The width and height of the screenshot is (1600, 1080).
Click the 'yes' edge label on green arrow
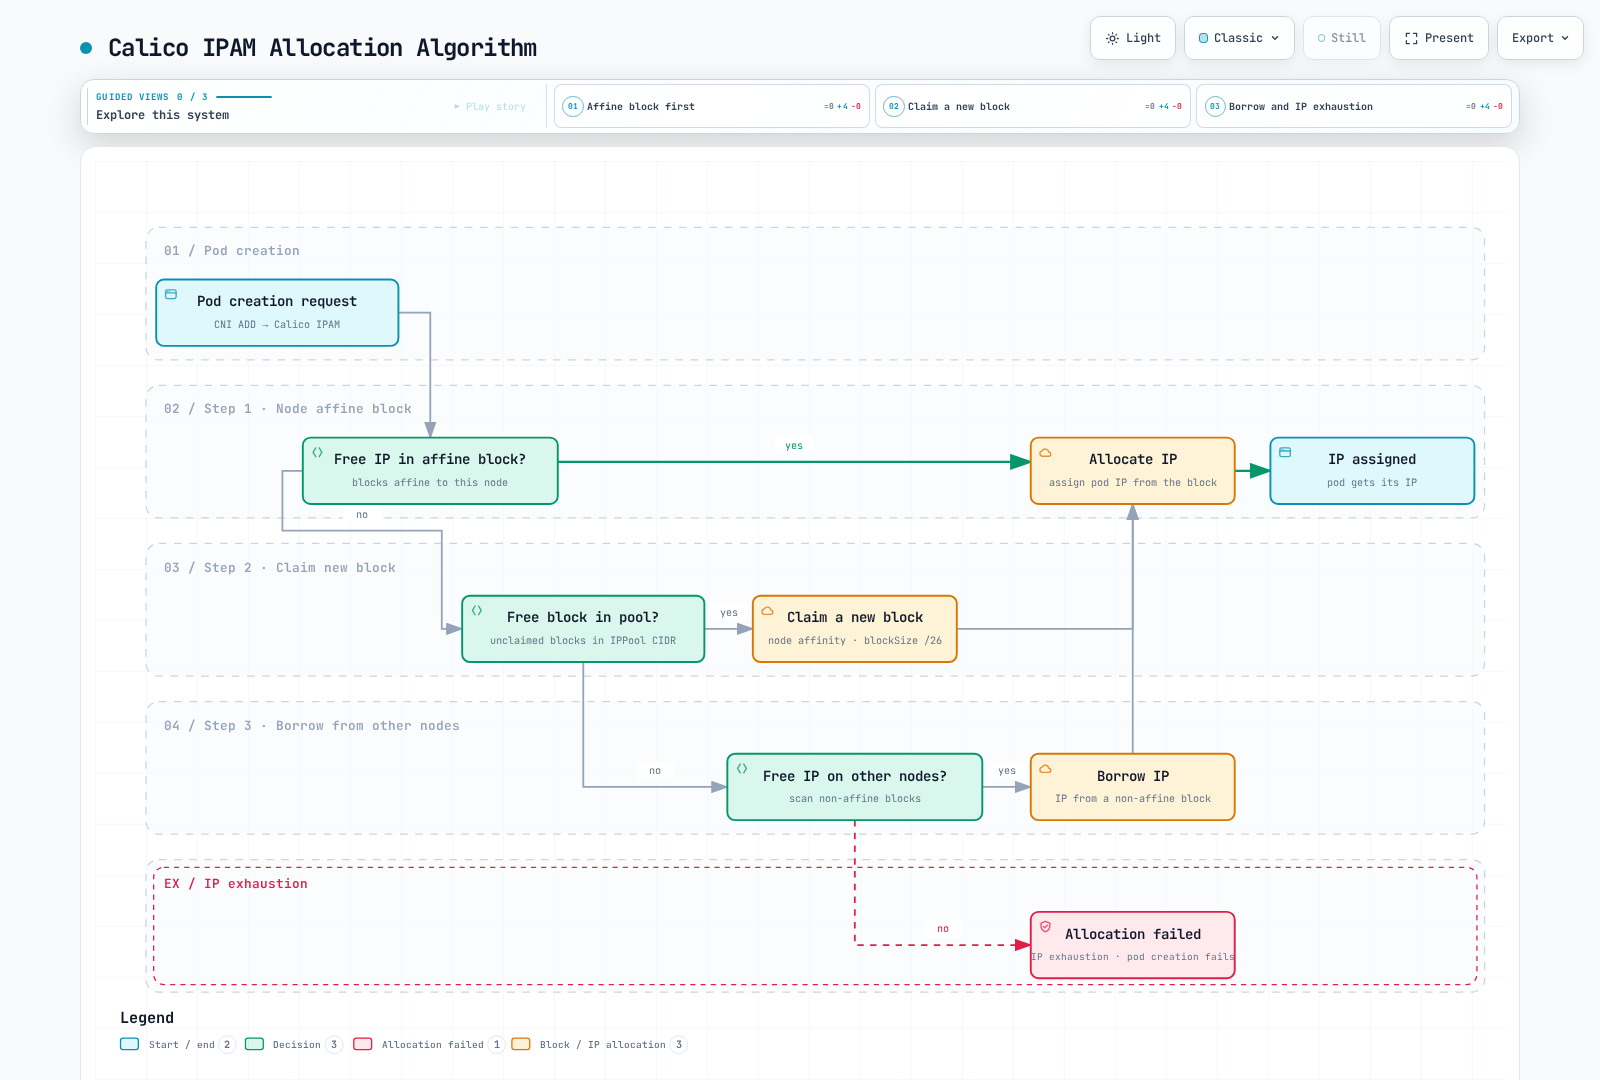tap(794, 446)
